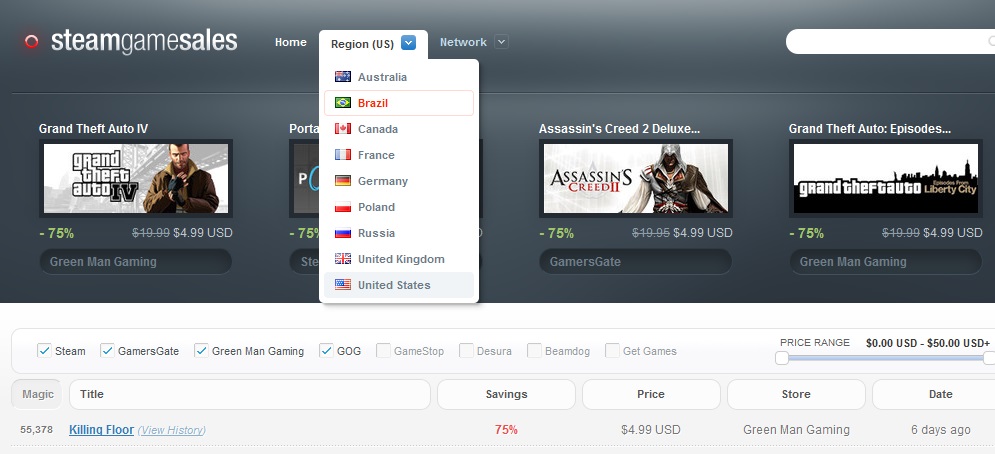Click the Grand Theft Auto IV title text
The height and width of the screenshot is (454, 995).
(x=93, y=129)
